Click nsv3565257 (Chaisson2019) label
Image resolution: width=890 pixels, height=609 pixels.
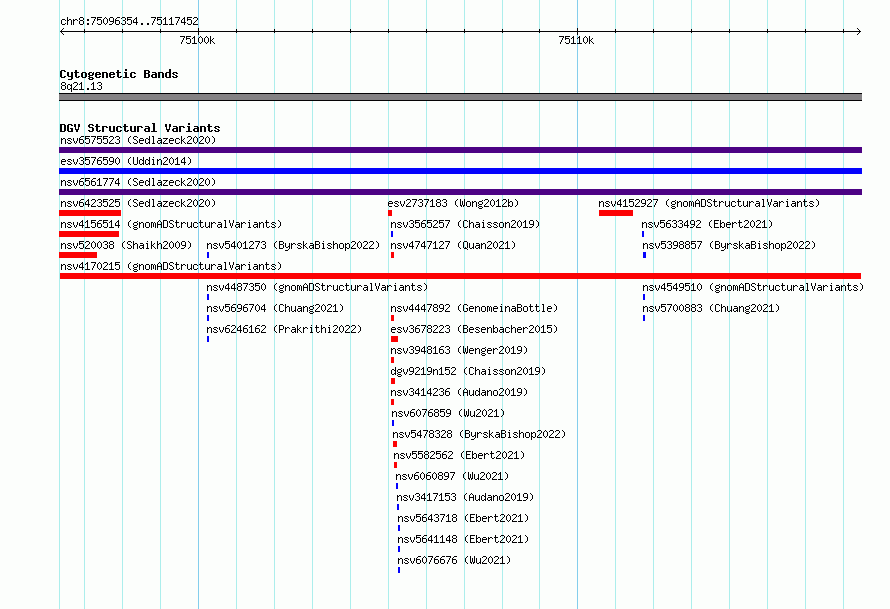pos(465,224)
